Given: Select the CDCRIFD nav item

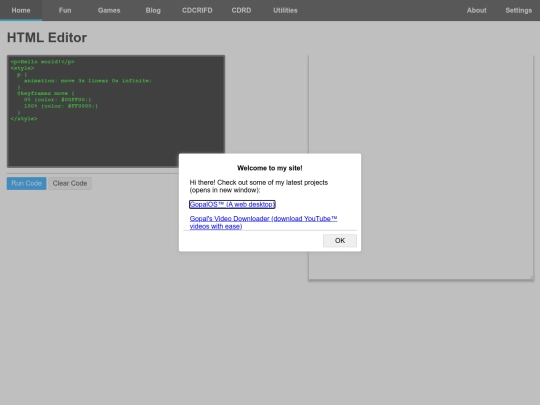Looking at the screenshot, I should [x=197, y=10].
